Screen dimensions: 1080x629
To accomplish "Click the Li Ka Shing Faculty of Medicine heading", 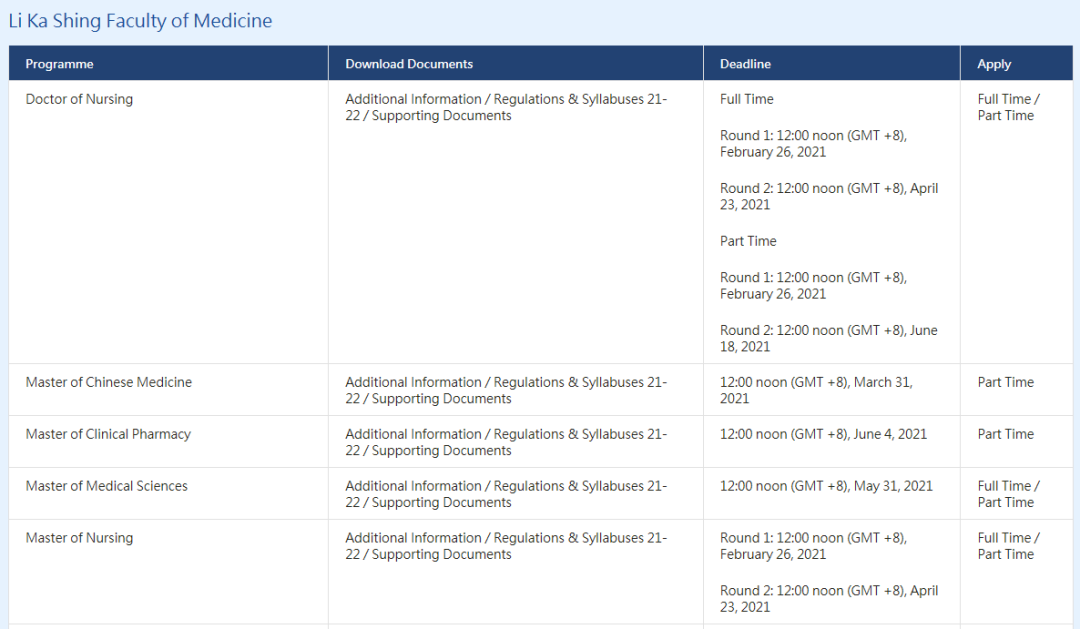I will pyautogui.click(x=141, y=21).
